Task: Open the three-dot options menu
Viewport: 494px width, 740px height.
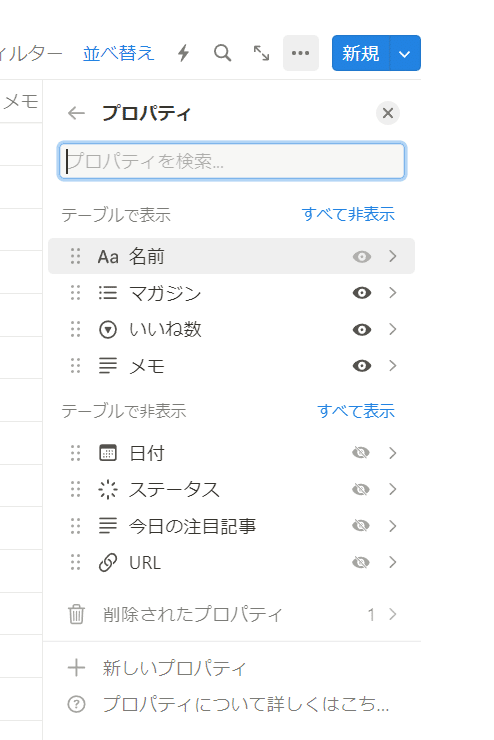Action: coord(301,53)
